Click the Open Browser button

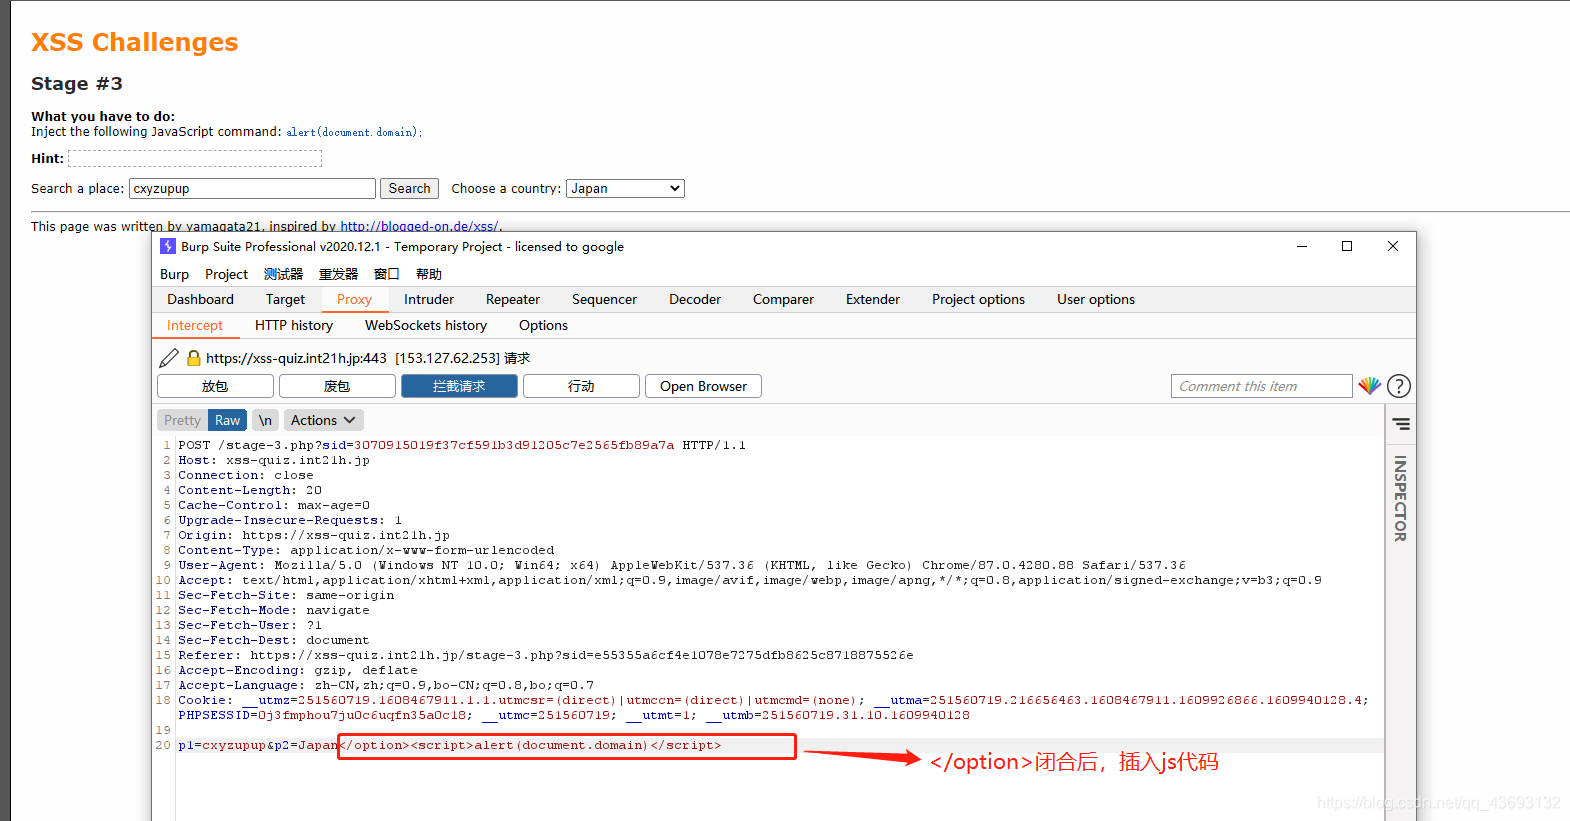pyautogui.click(x=703, y=386)
